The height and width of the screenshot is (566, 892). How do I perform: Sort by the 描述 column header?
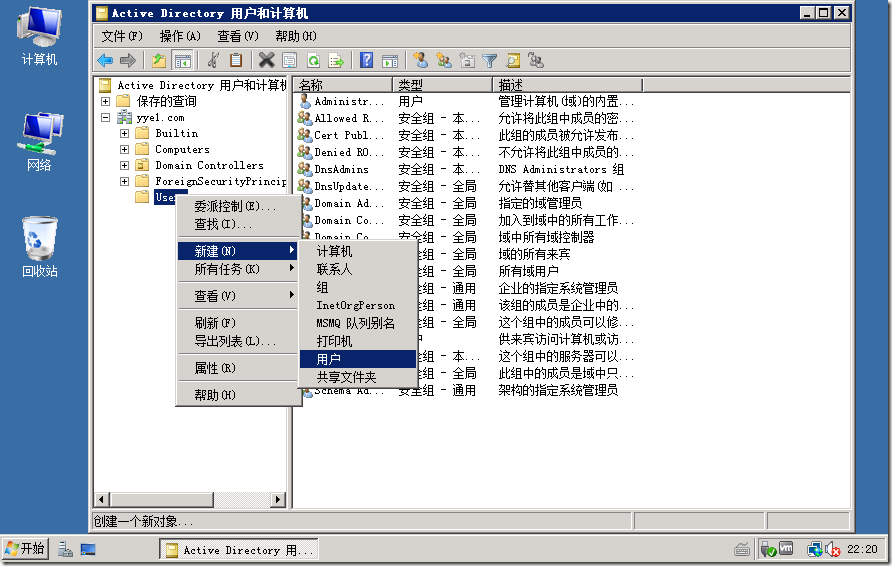pos(567,85)
